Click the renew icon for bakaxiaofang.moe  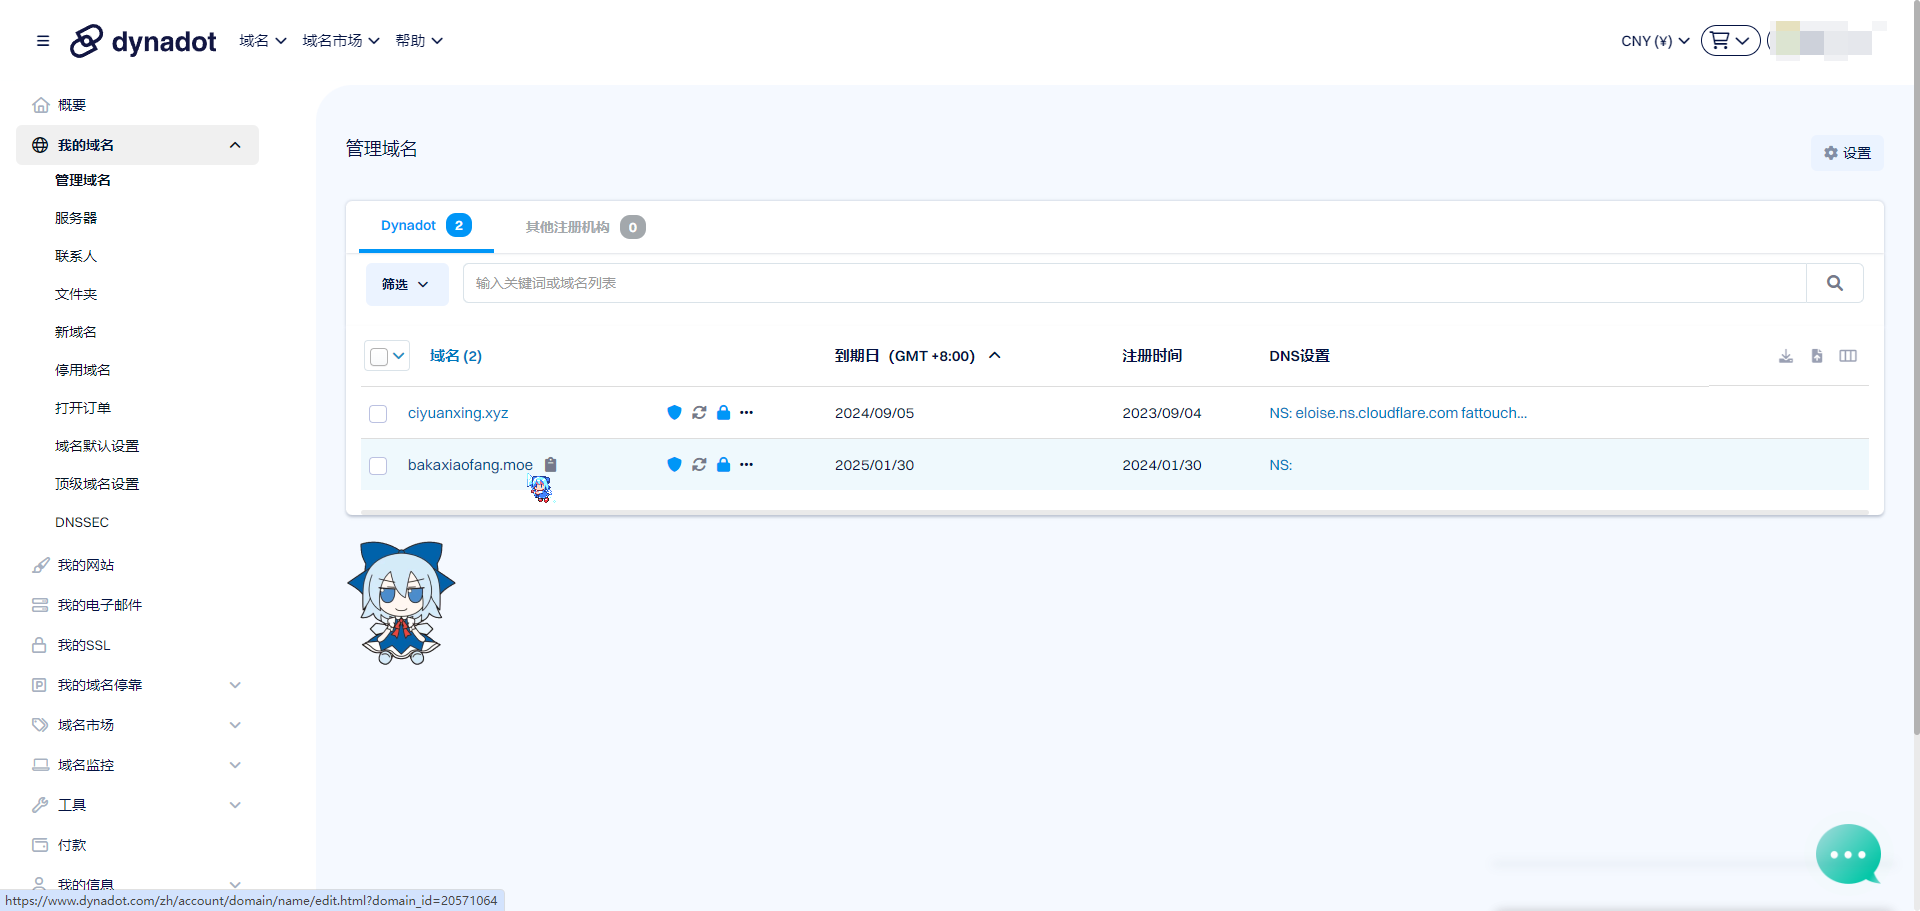tap(699, 465)
